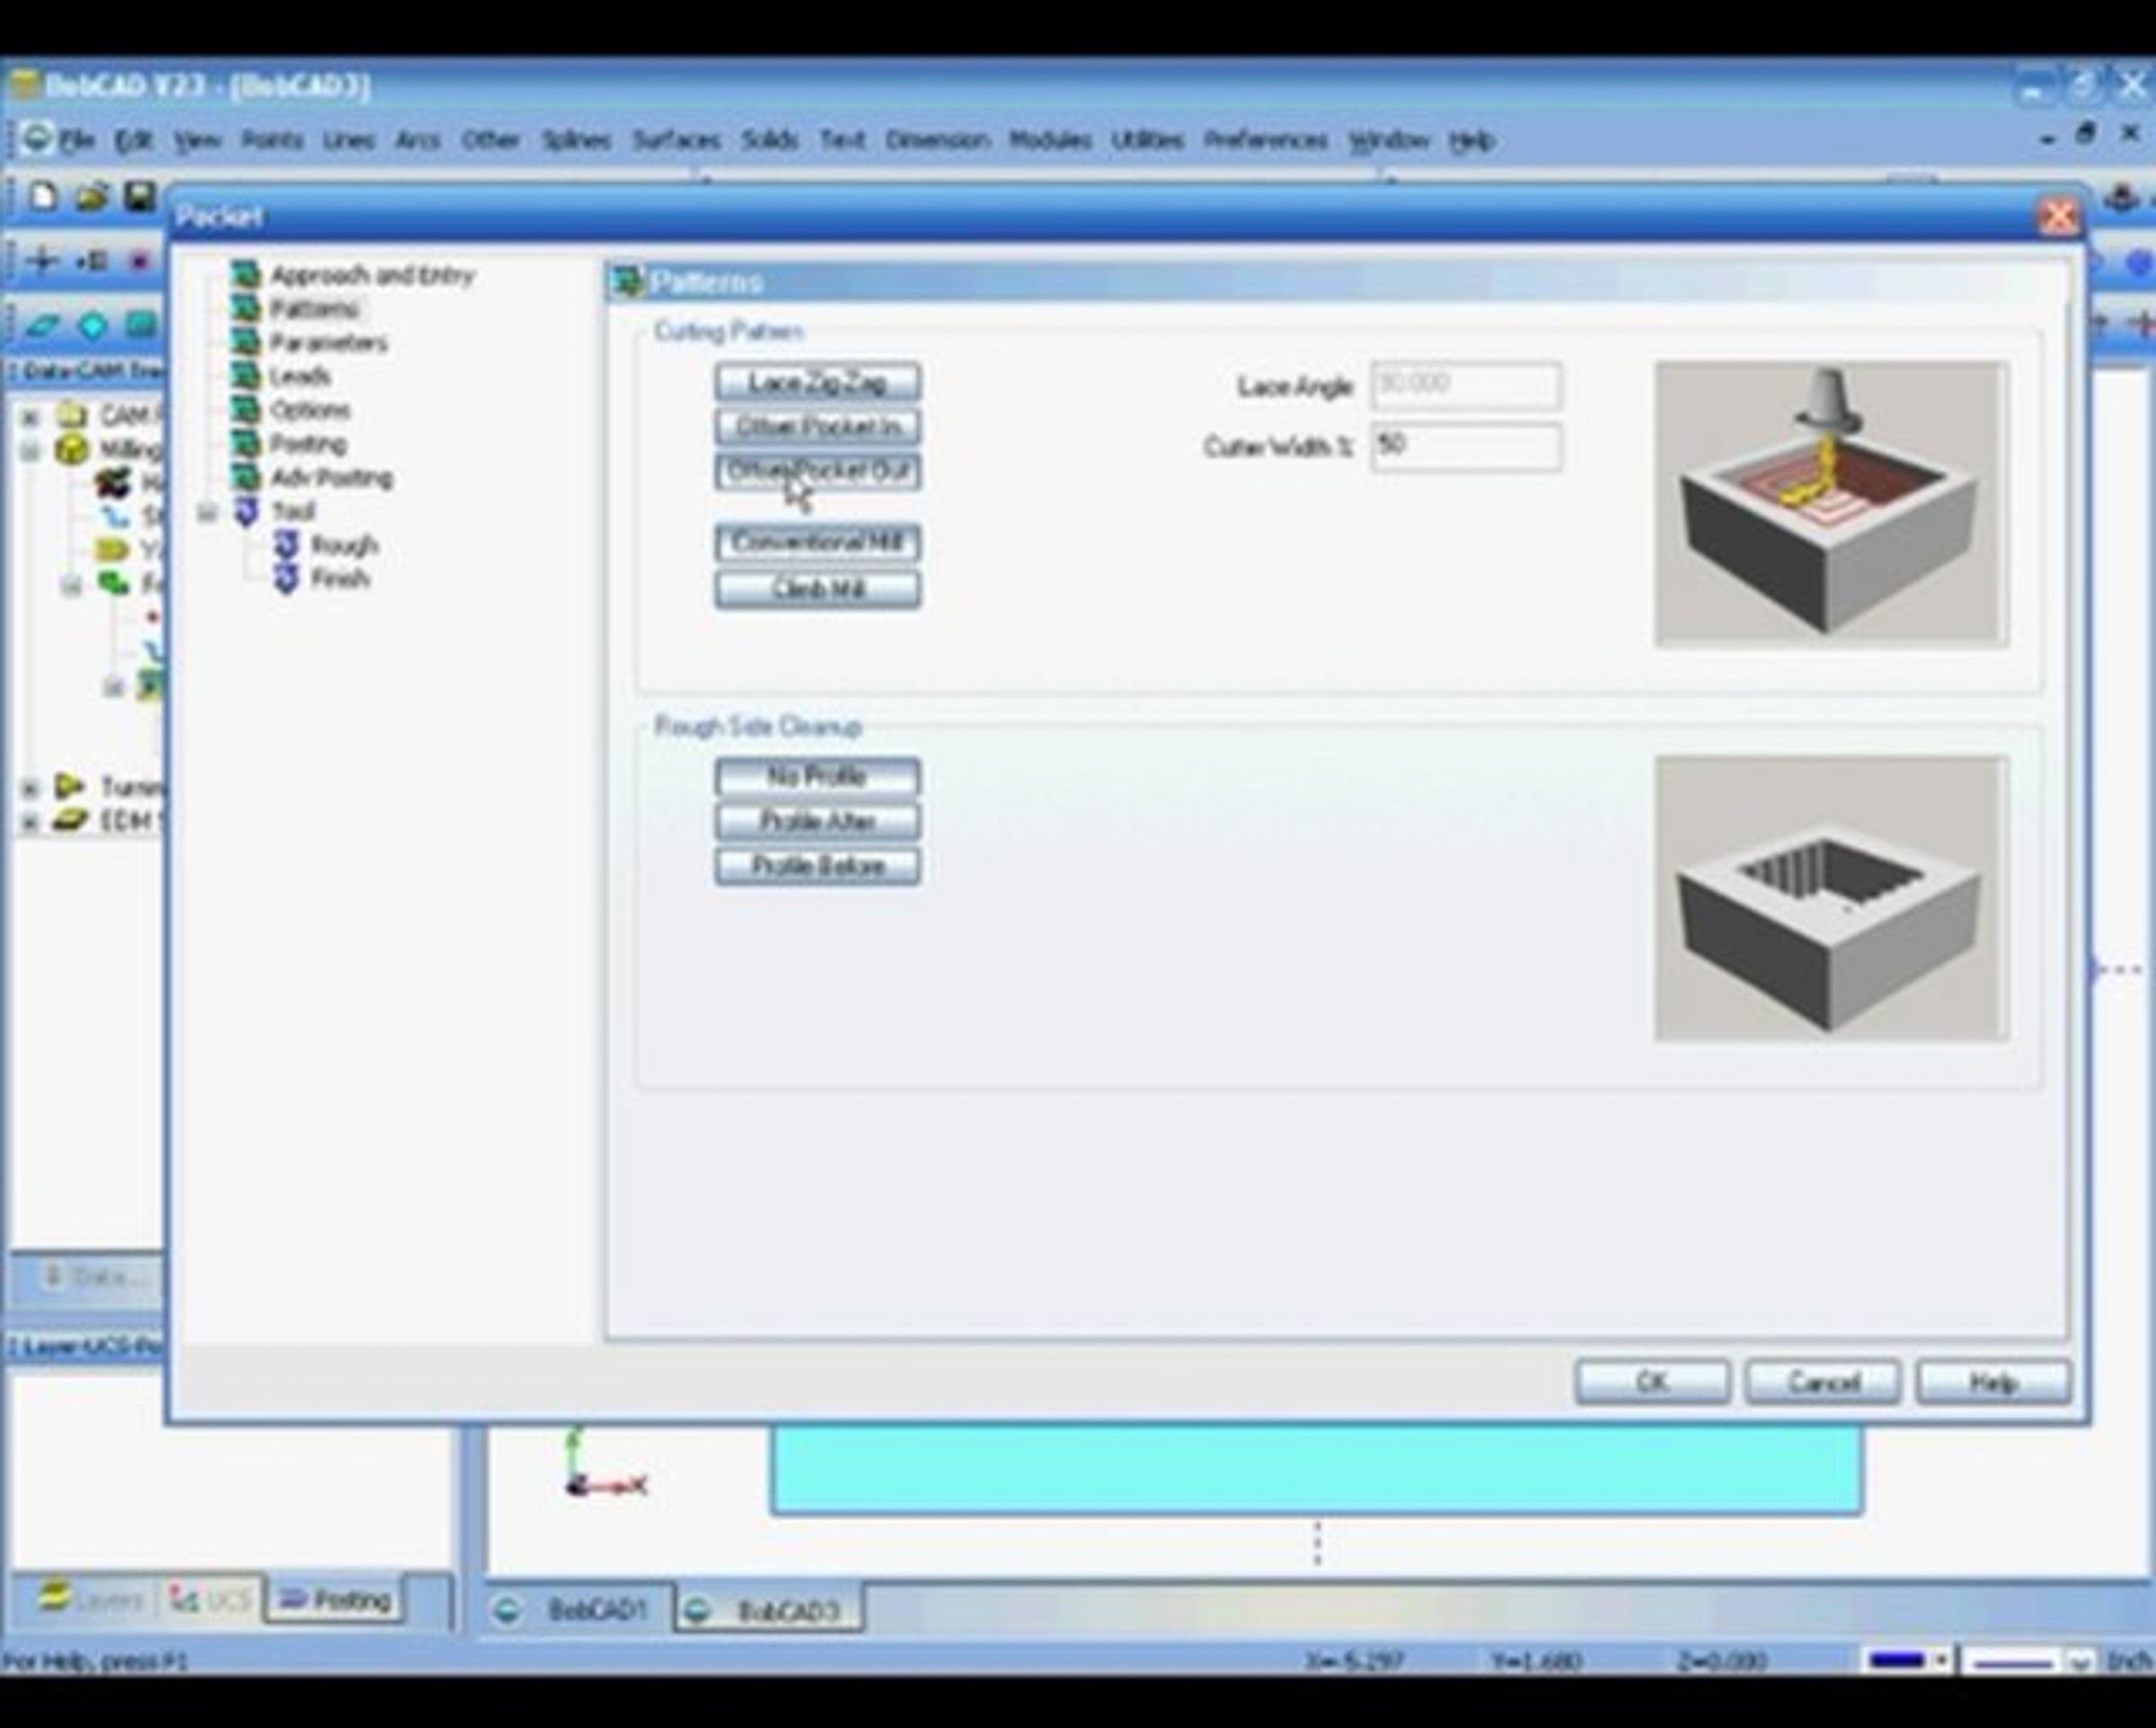Switch to the UCS tab
This screenshot has height=1728, width=2156.
(209, 1600)
